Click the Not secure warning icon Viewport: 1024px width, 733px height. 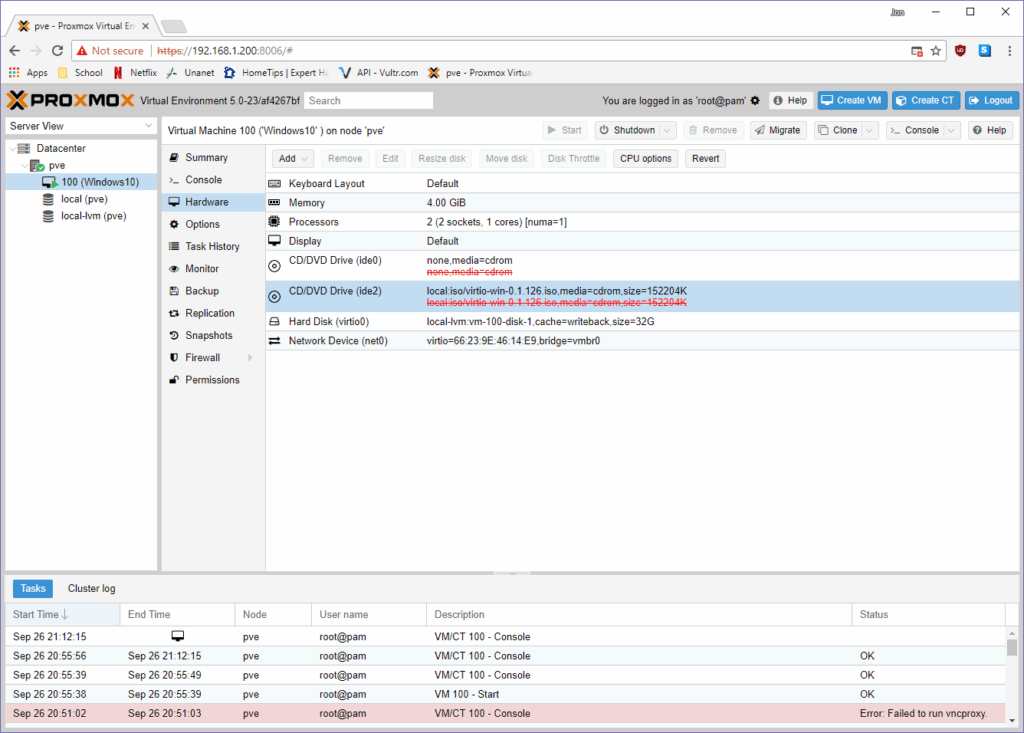(x=82, y=50)
